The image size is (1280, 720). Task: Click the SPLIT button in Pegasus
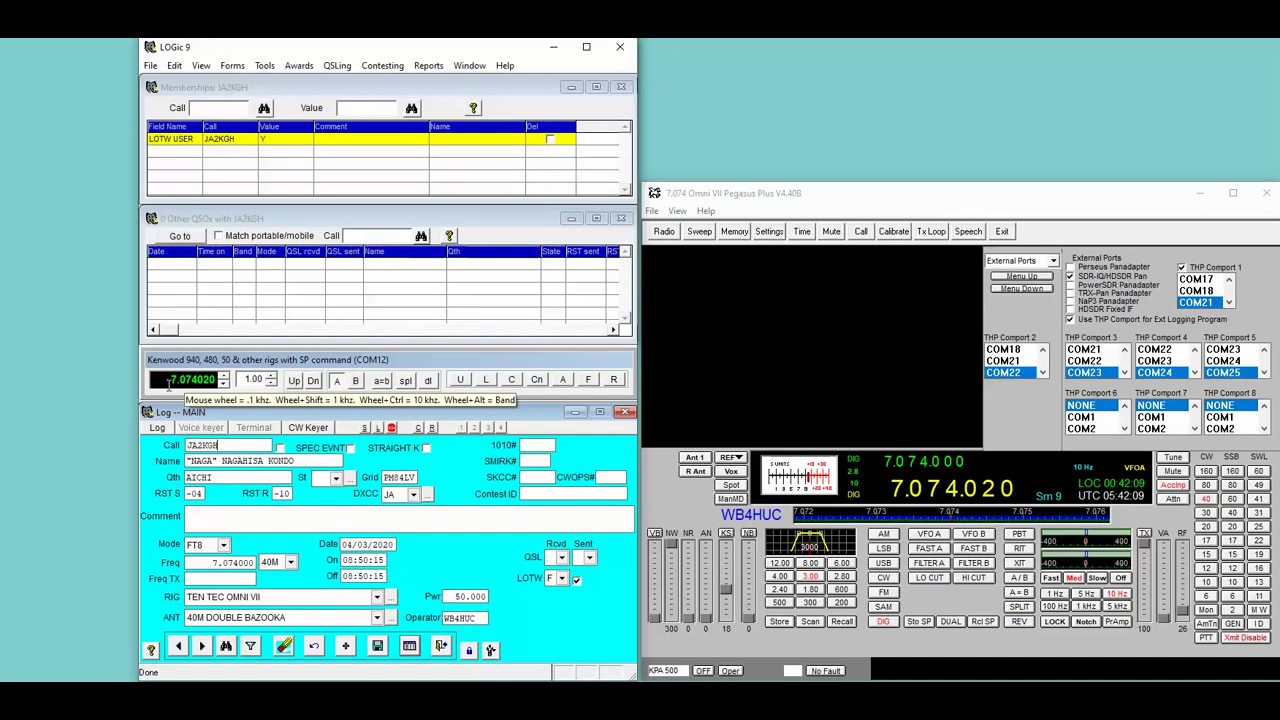click(1019, 607)
